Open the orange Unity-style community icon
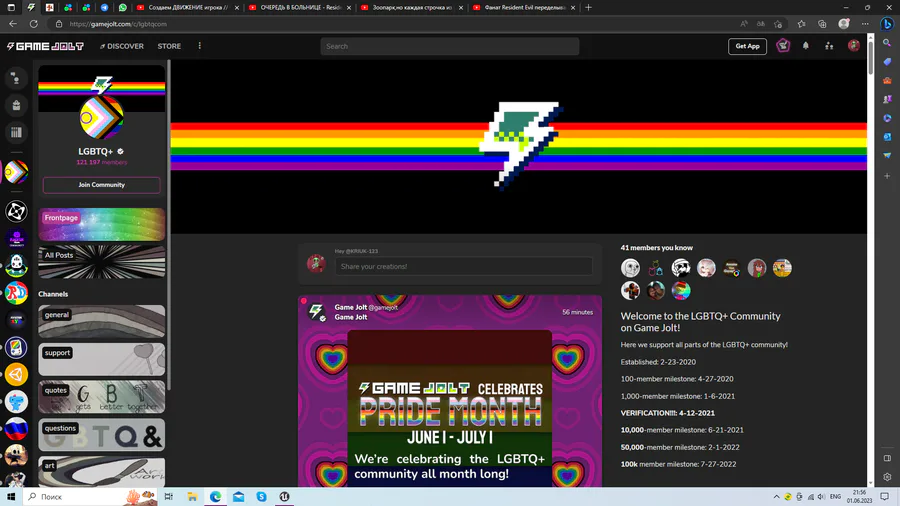Image resolution: width=900 pixels, height=506 pixels. (x=16, y=374)
